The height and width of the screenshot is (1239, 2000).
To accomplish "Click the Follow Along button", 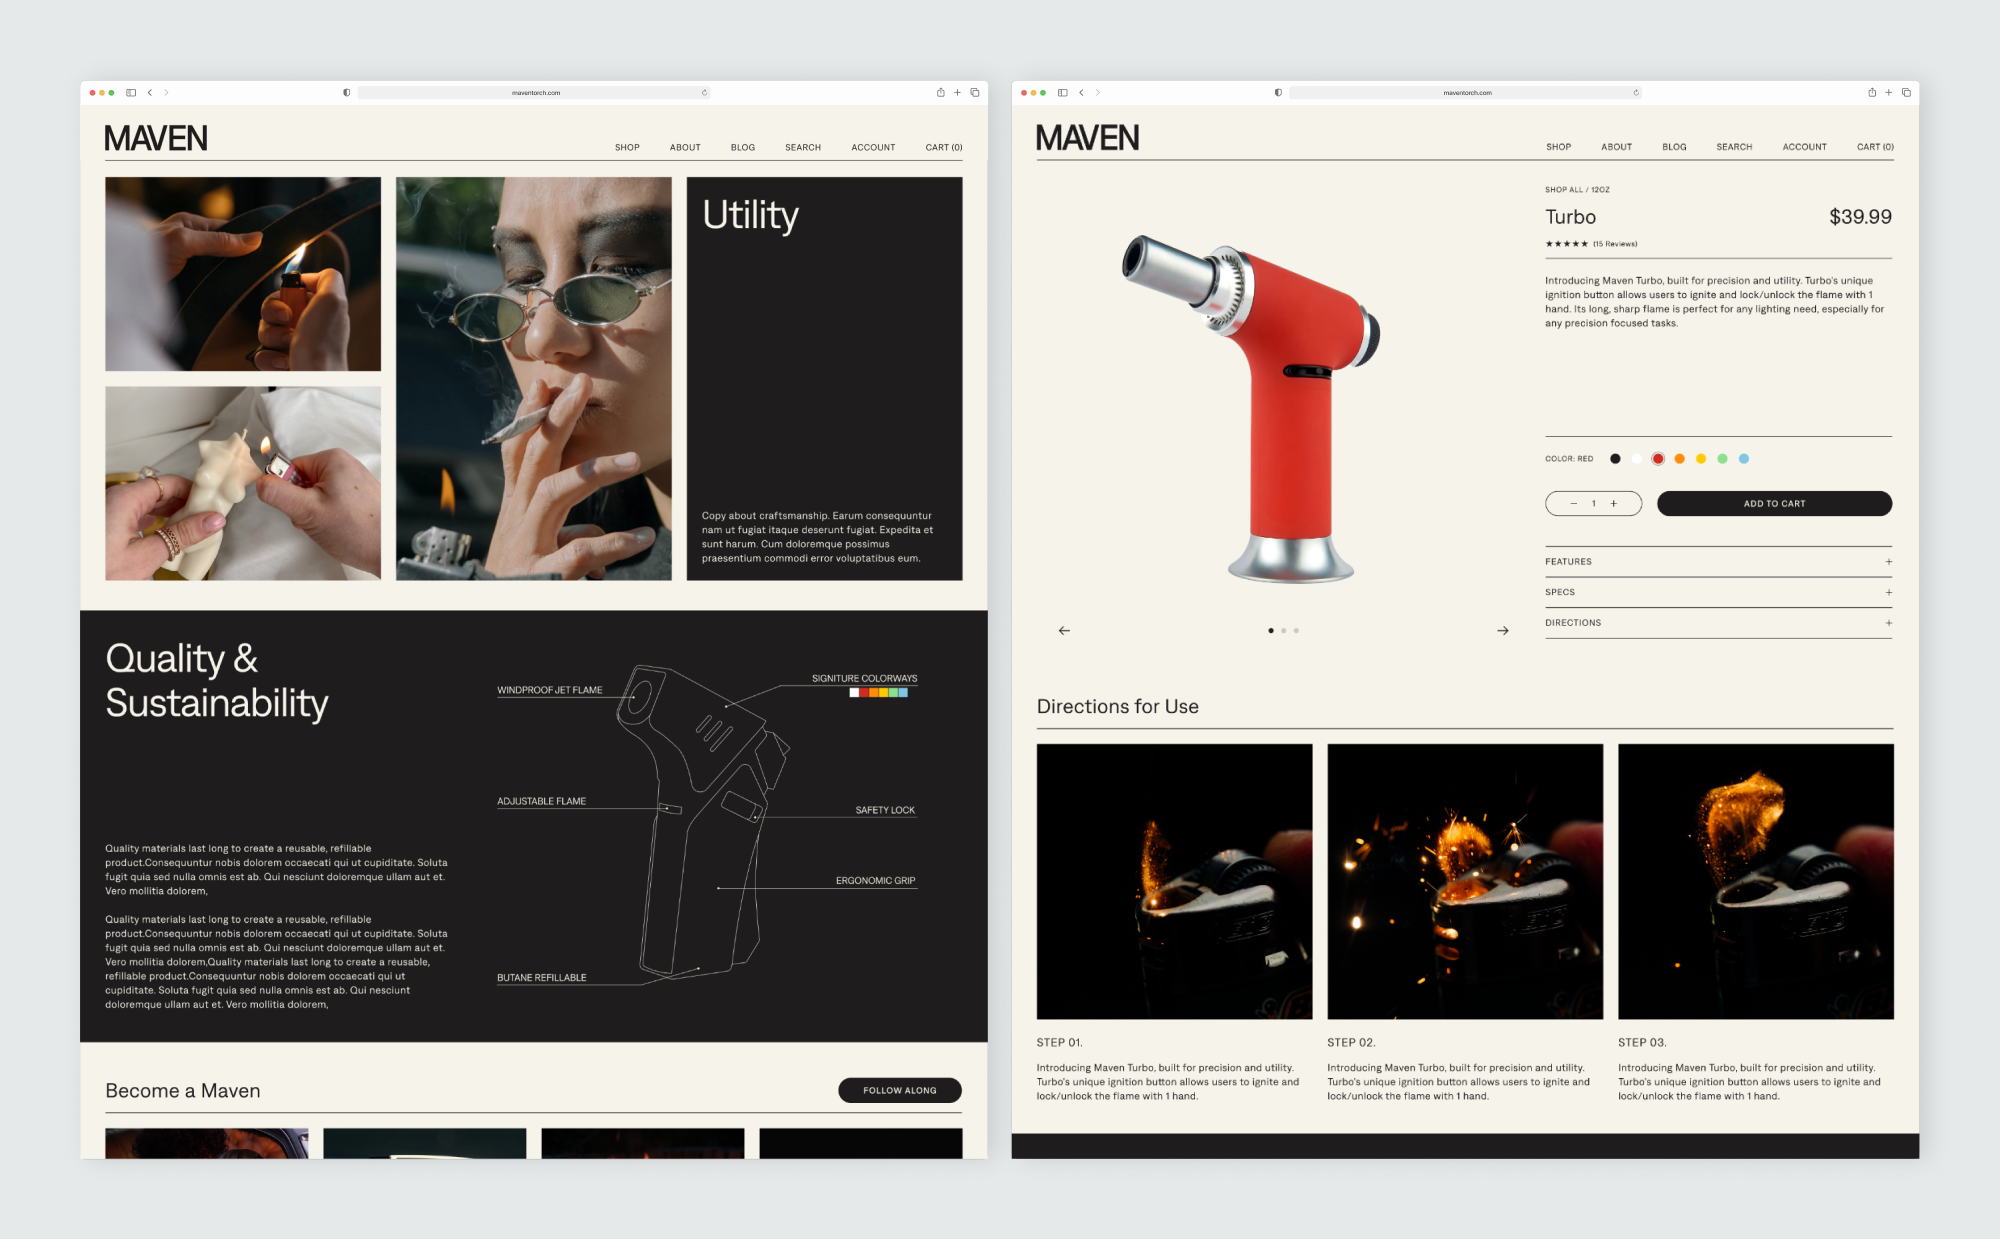I will tap(899, 1090).
